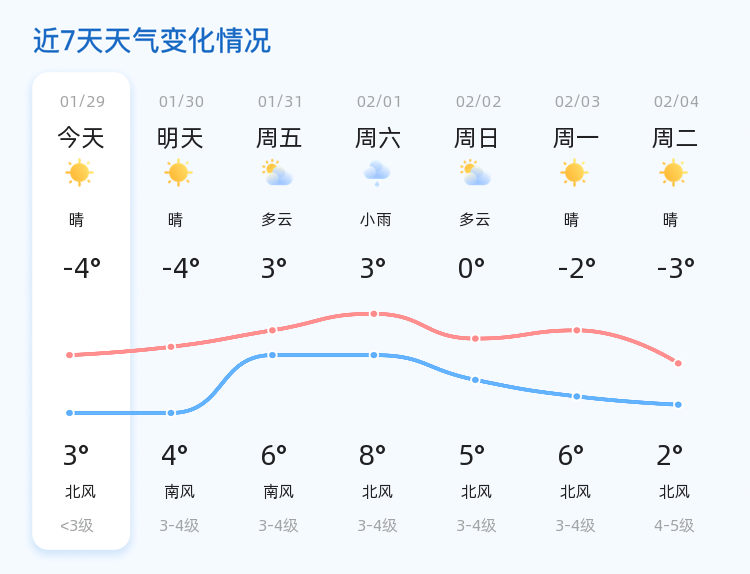Click the 4-5级 wind level text

point(674,526)
